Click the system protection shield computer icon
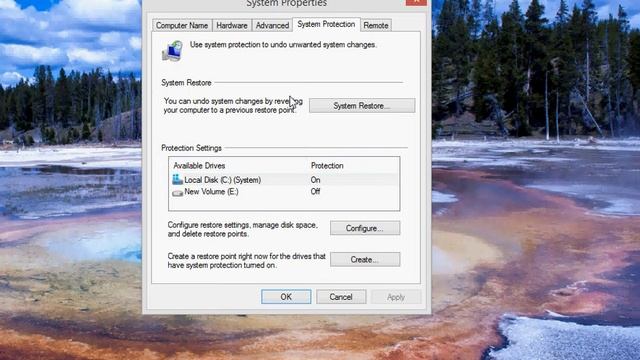 click(x=172, y=51)
